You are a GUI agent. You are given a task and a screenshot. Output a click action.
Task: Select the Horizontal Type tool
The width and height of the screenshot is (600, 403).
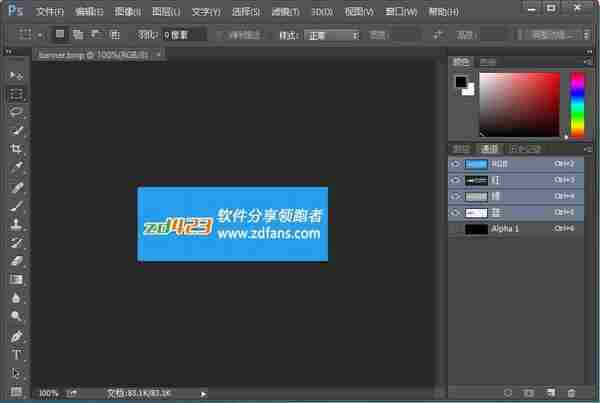tap(16, 355)
